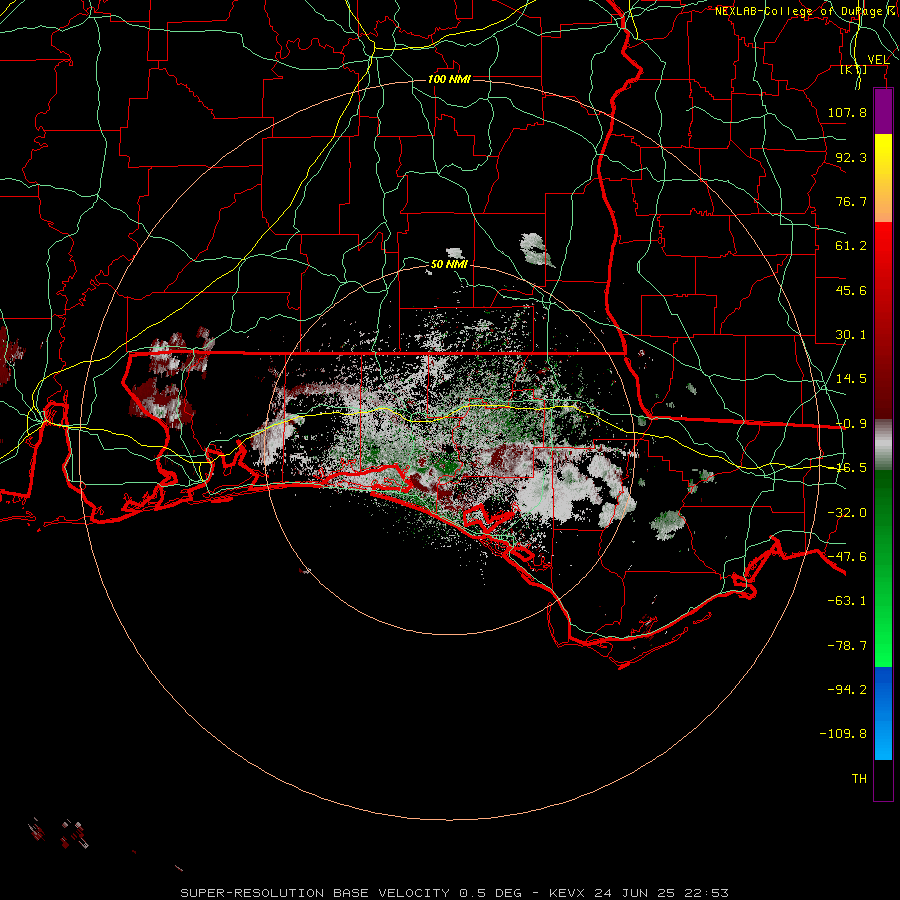Click the -78.7 velocity scale value

pyautogui.click(x=847, y=646)
